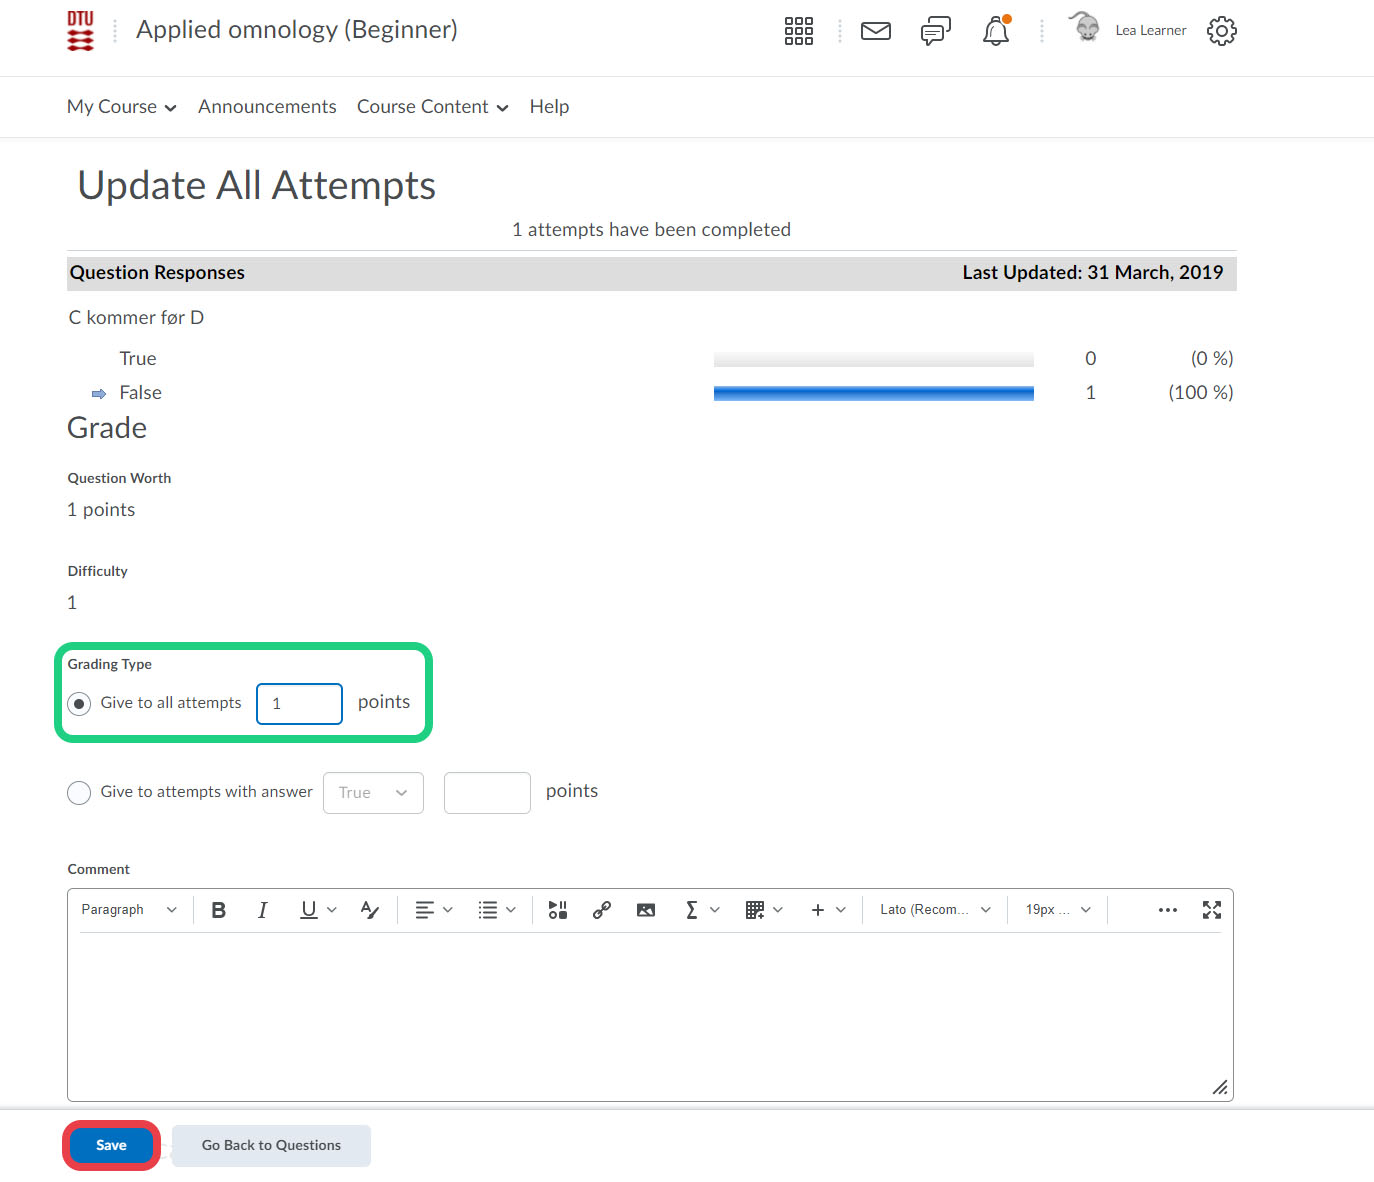Click Go Back to Questions button

point(271,1145)
